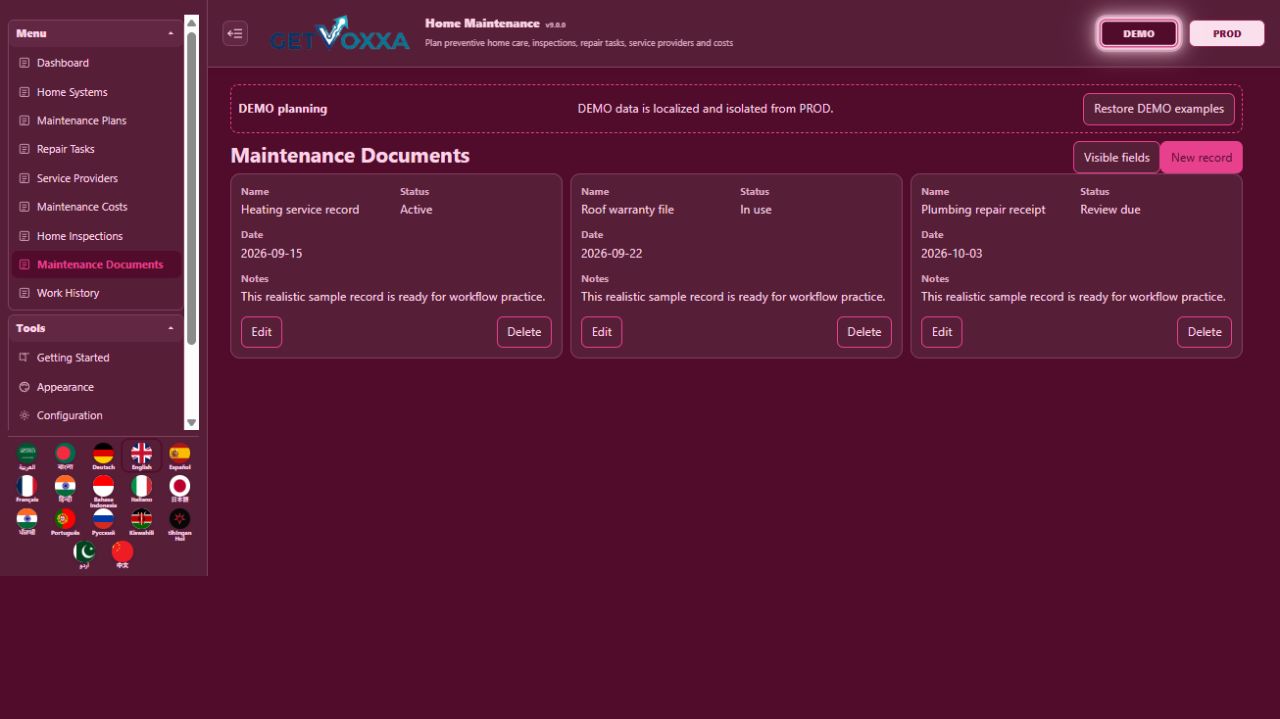This screenshot has height=719, width=1280.
Task: Collapse the Menu section
Action: 170,33
